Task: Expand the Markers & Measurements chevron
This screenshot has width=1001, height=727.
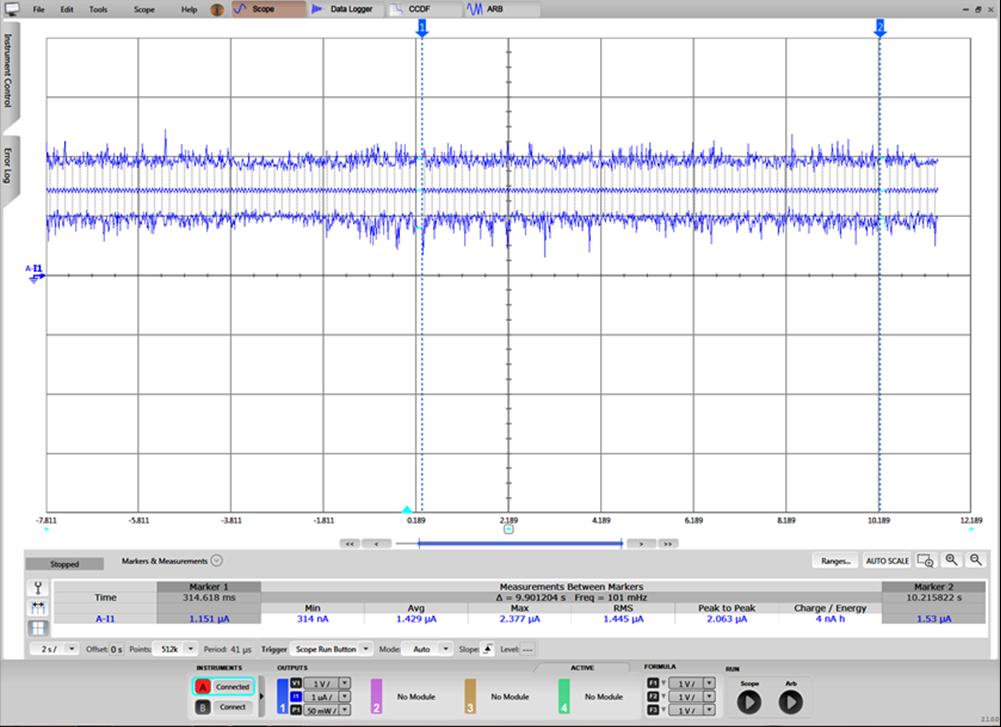Action: pyautogui.click(x=216, y=561)
